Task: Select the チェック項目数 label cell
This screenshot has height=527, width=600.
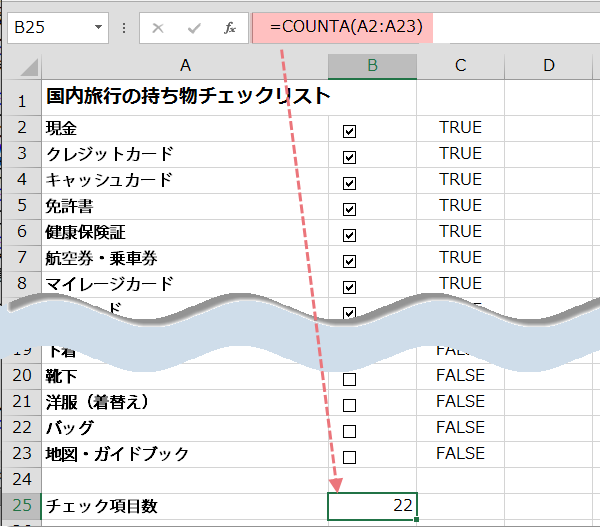Action: point(185,506)
